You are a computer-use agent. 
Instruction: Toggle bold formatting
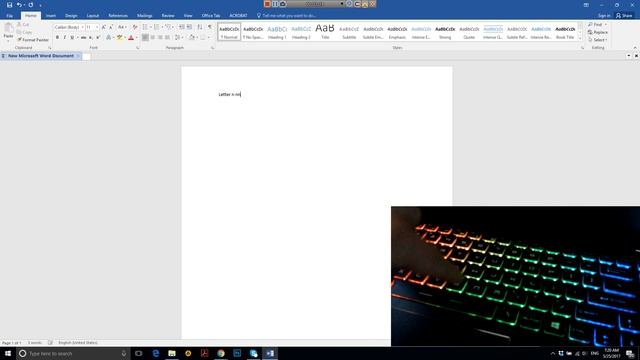[57, 37]
